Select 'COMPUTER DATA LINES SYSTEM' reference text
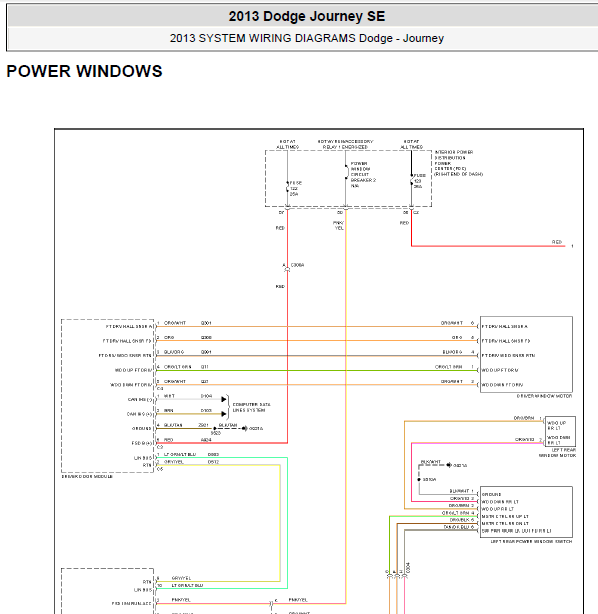The height and width of the screenshot is (614, 598). 251,407
